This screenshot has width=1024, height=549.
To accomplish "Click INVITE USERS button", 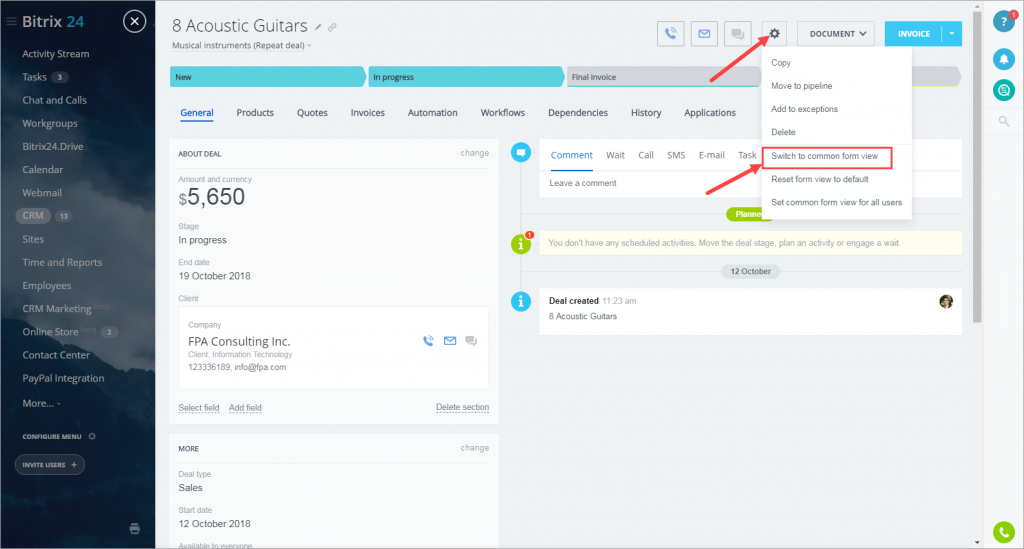I will click(50, 465).
